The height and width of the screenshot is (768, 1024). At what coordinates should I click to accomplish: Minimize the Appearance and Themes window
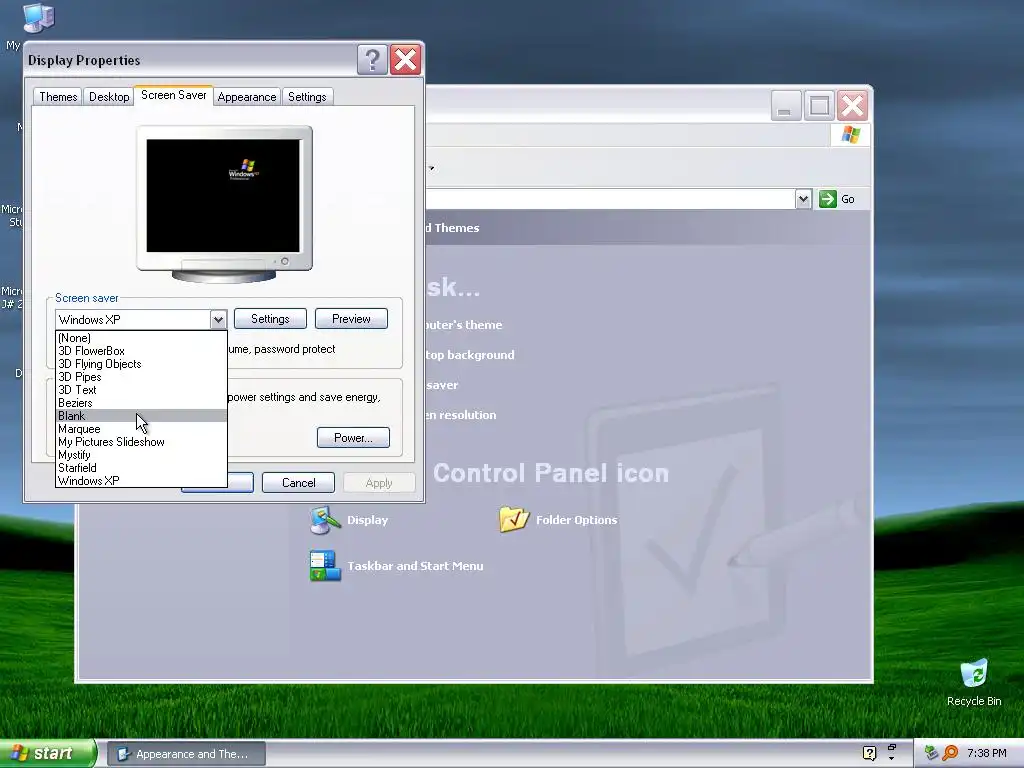coord(786,105)
